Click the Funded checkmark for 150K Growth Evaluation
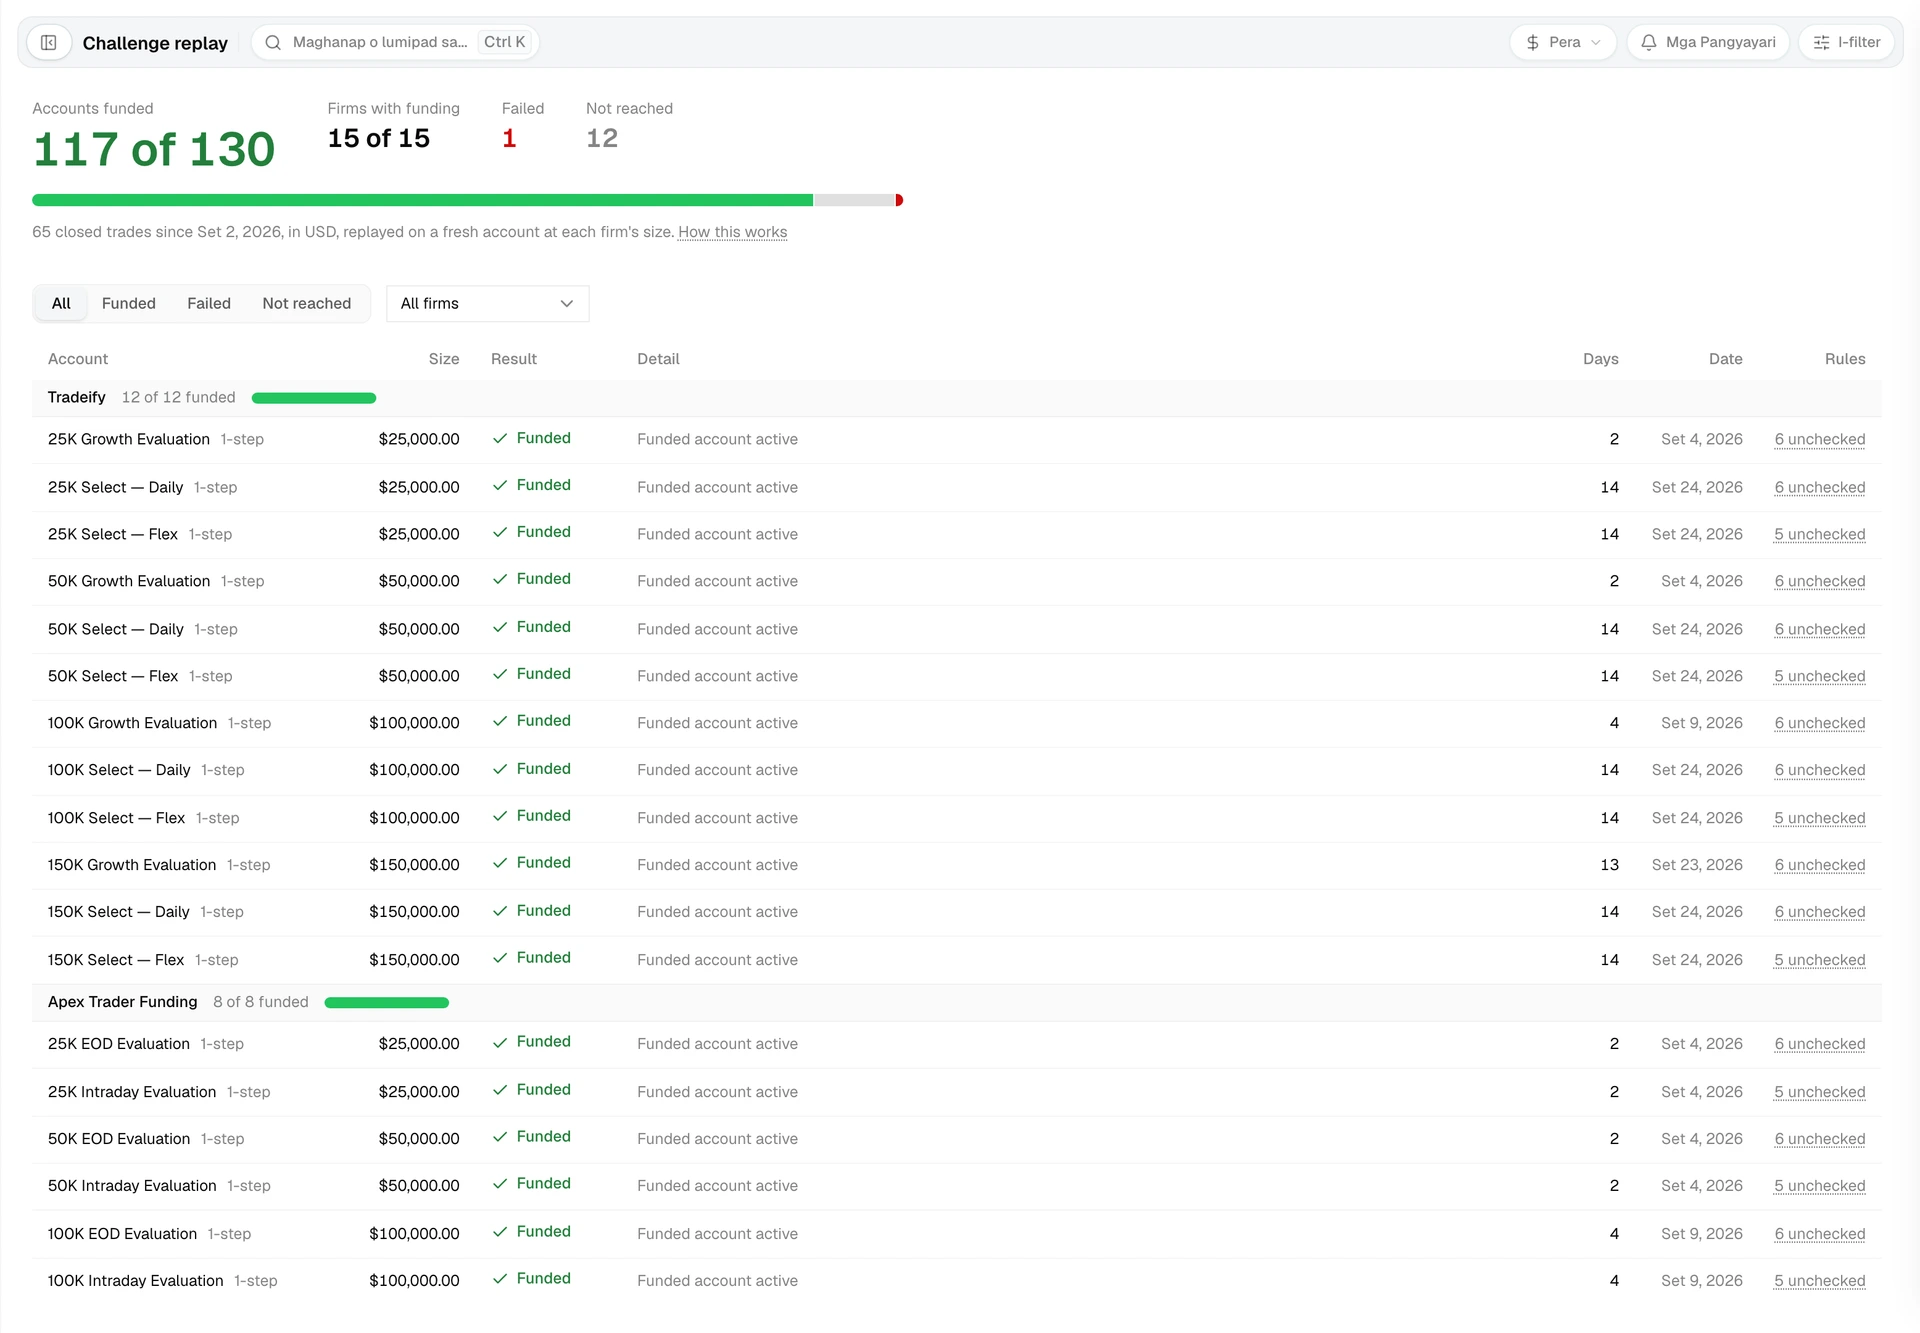Viewport: 1920px width, 1333px height. 500,864
